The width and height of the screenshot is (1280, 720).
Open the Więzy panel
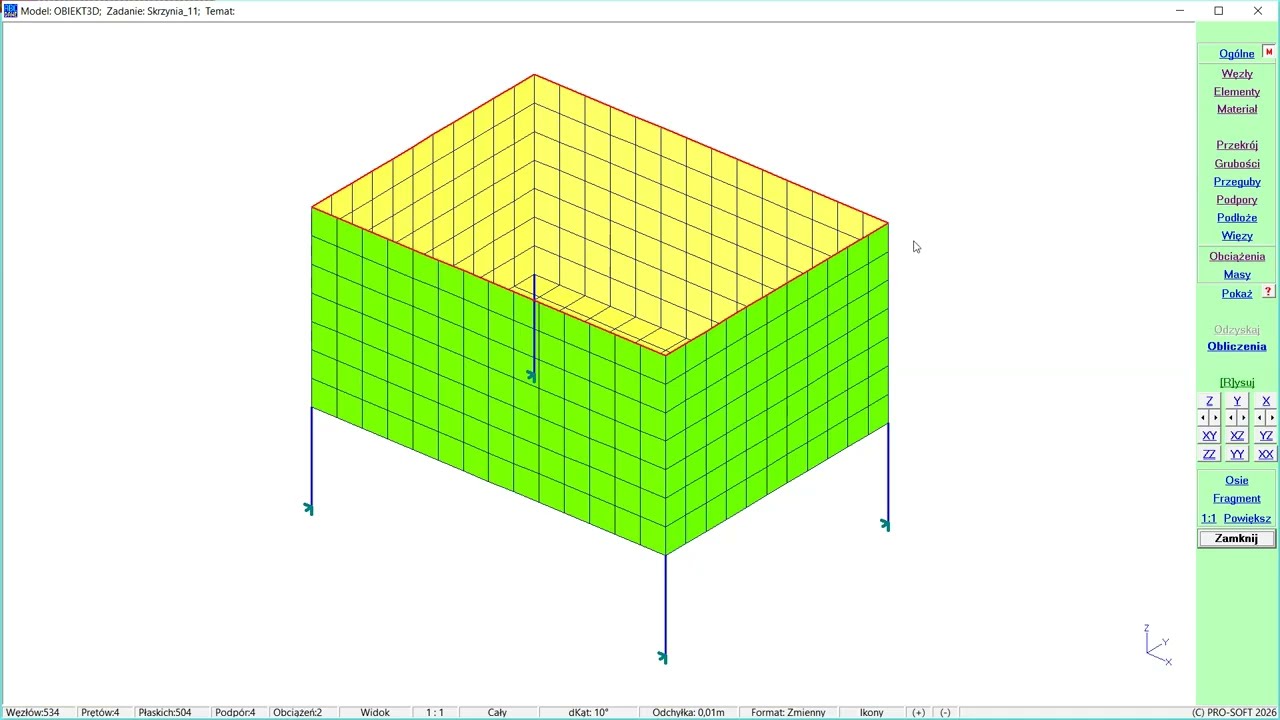tap(1237, 236)
